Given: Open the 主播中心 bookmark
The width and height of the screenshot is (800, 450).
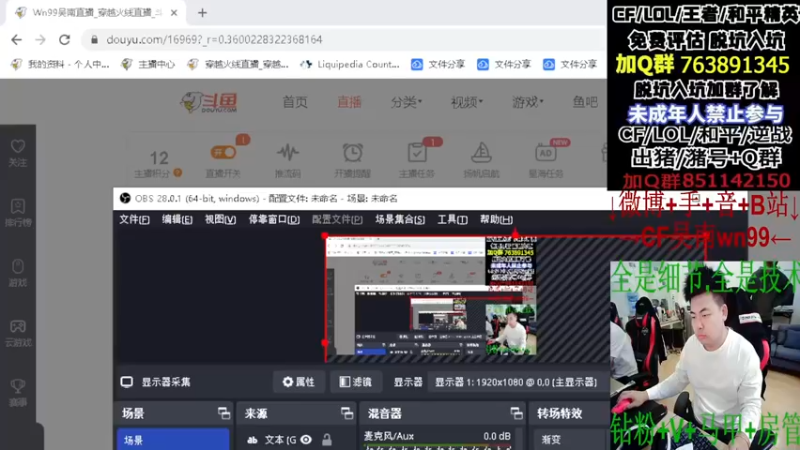Looking at the screenshot, I should [148, 64].
